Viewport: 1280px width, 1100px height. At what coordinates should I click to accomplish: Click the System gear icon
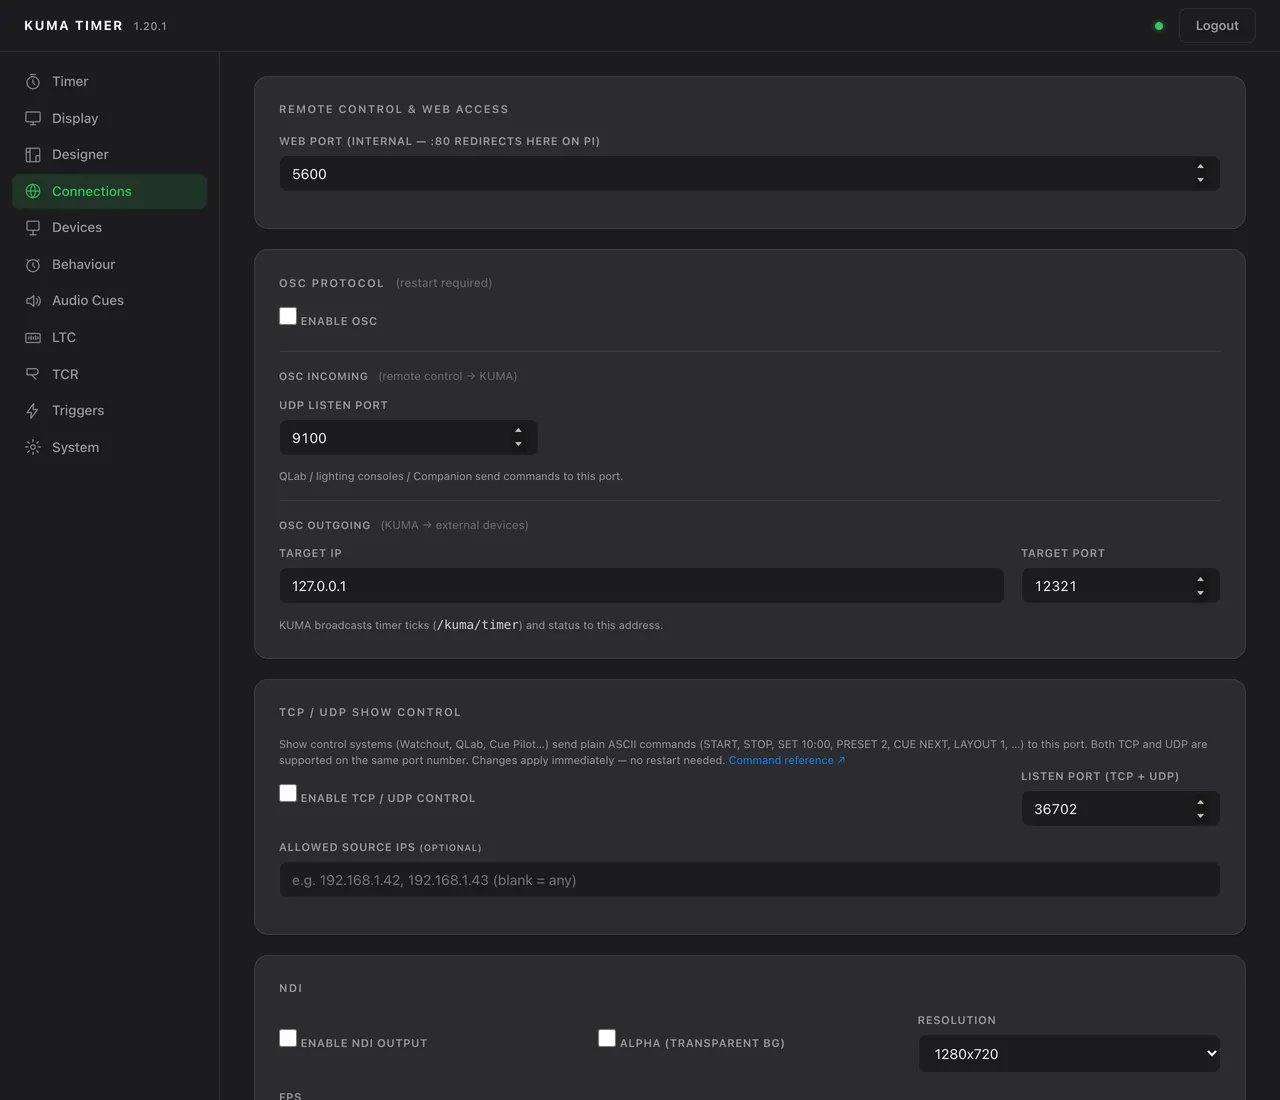(x=33, y=447)
